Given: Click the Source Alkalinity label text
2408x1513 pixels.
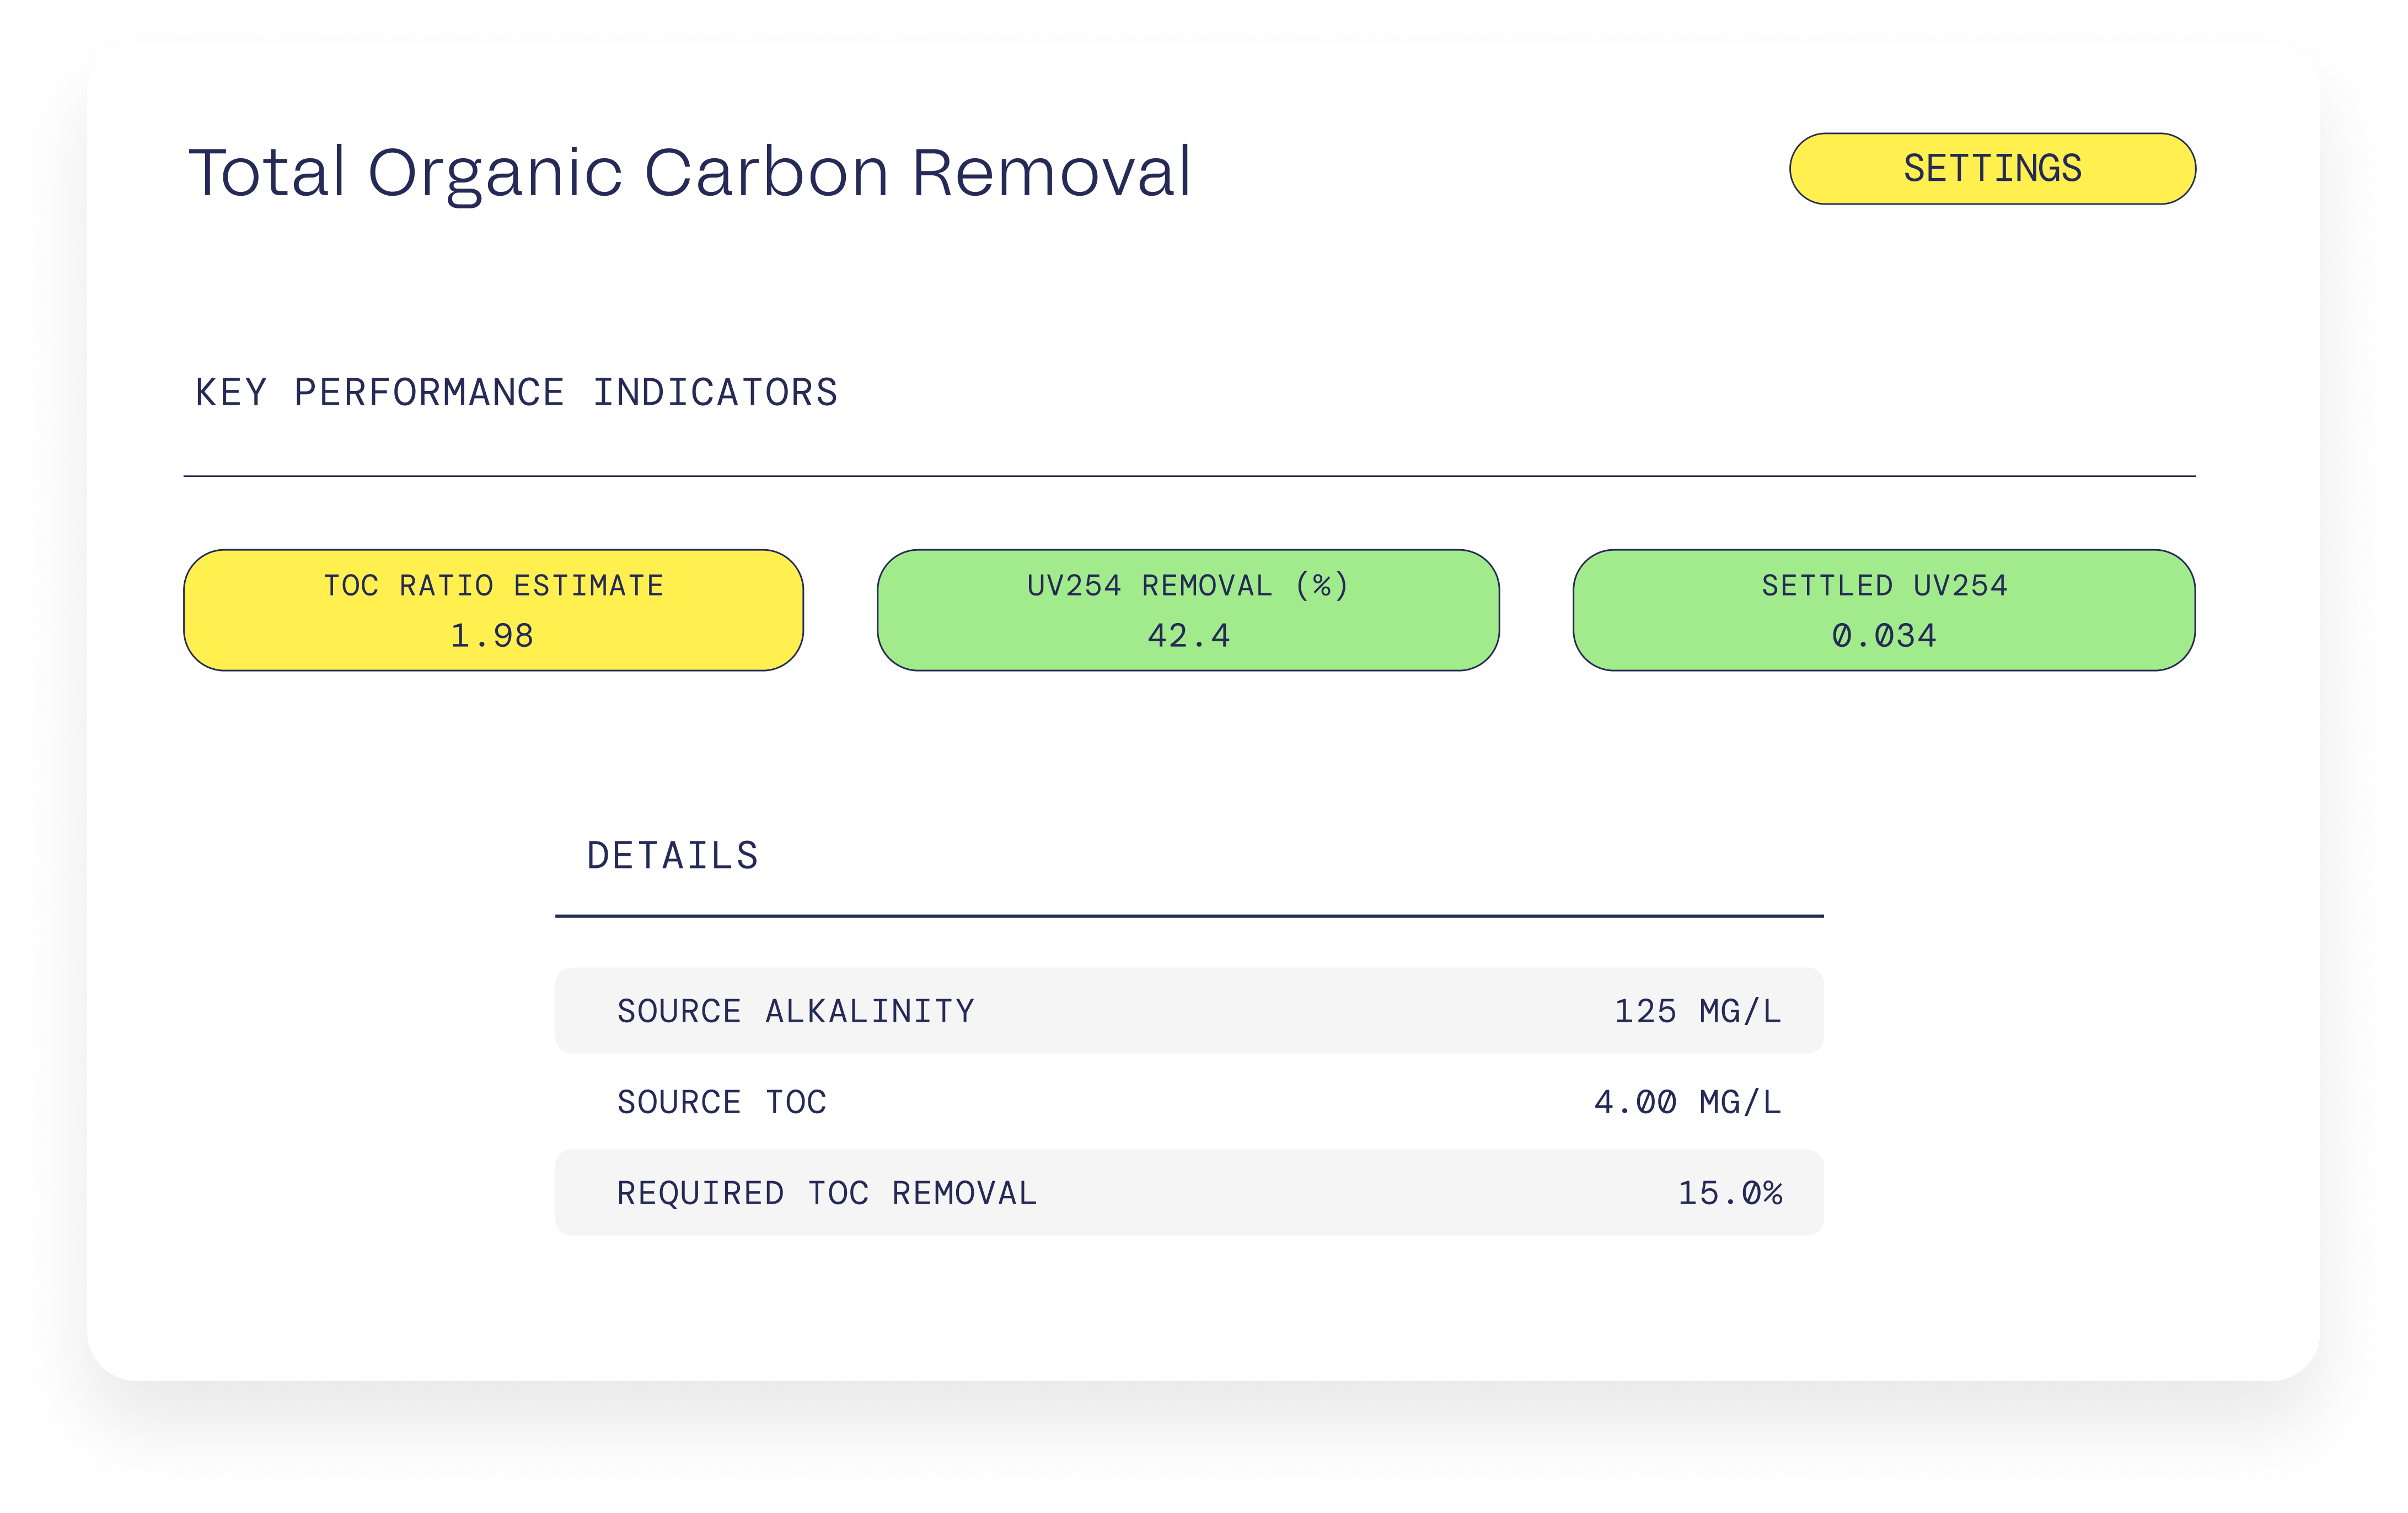Looking at the screenshot, I should [795, 1011].
